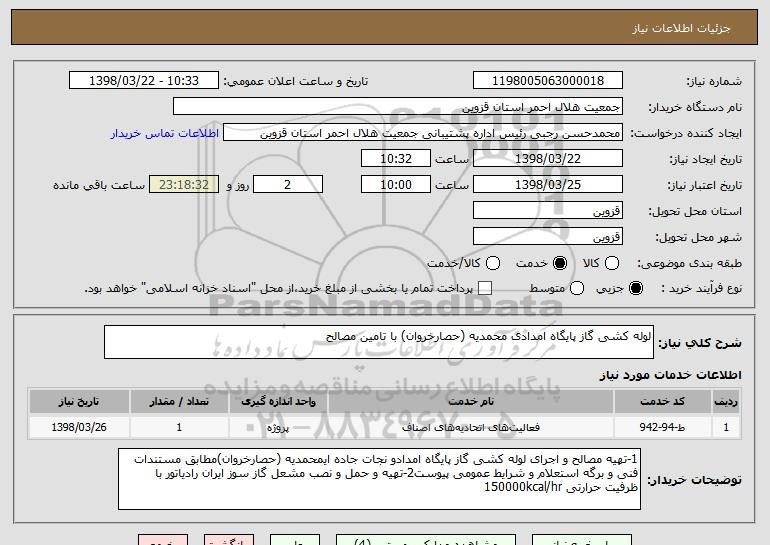
Task: Choose the متوسط purchase process option
Action: (x=577, y=288)
